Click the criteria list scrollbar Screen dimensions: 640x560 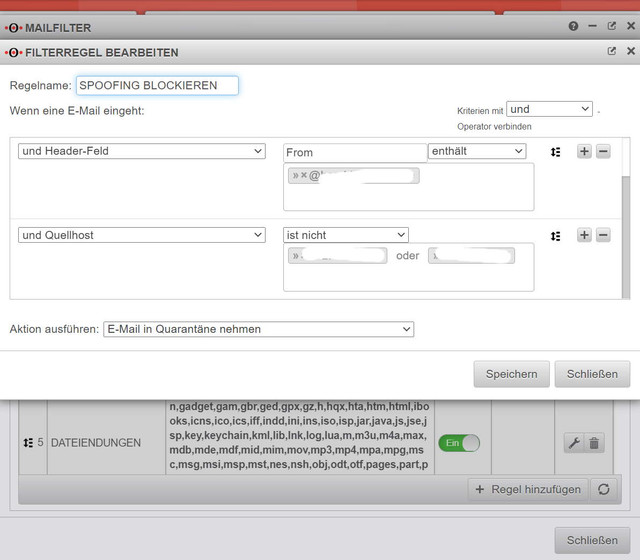(626, 237)
